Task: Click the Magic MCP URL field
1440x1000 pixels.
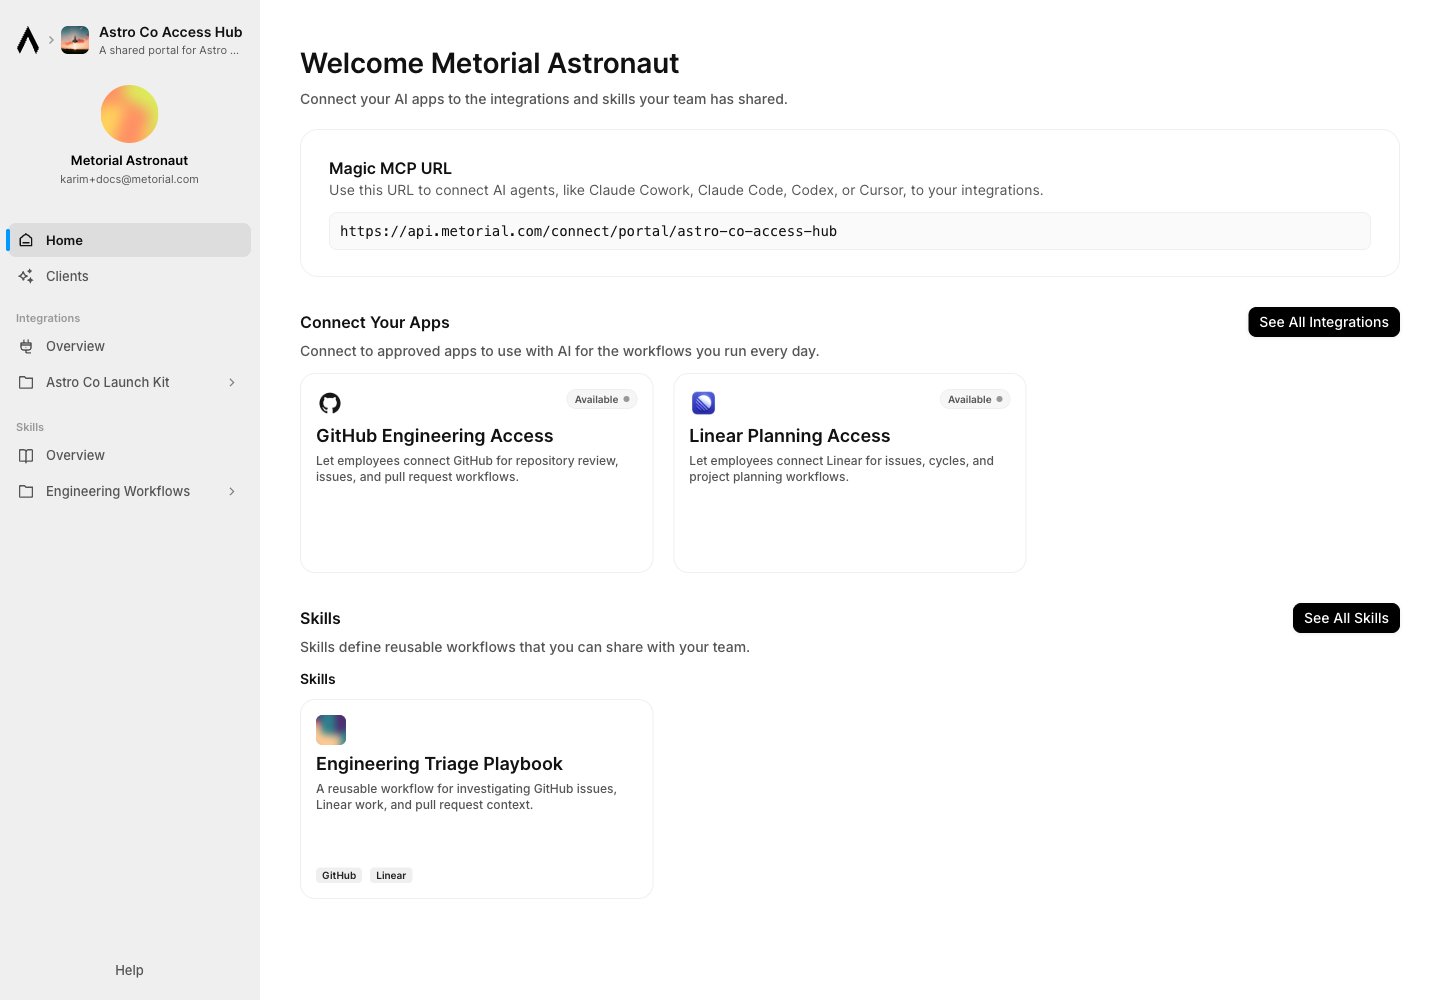Action: [850, 231]
